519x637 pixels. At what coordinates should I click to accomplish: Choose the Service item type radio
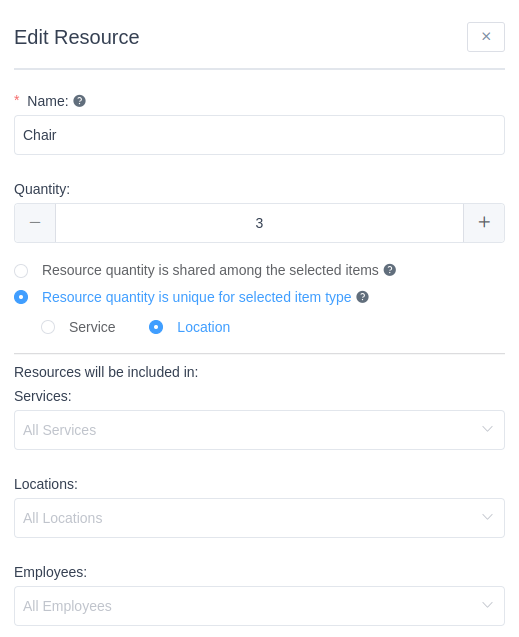click(x=48, y=327)
